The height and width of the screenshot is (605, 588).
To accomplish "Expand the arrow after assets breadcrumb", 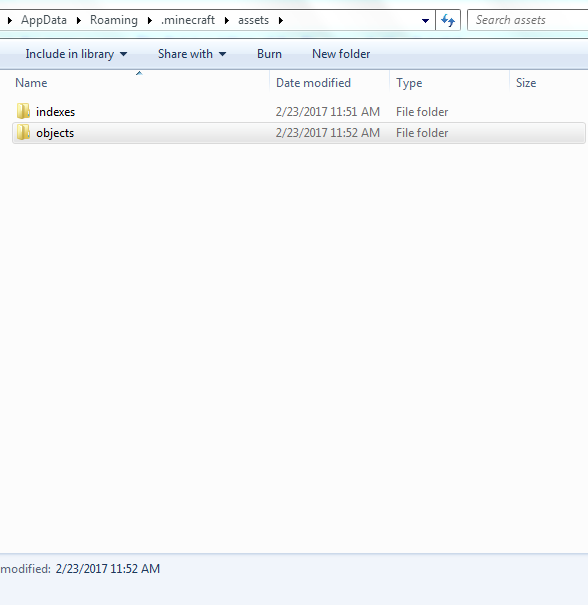I will tap(280, 20).
